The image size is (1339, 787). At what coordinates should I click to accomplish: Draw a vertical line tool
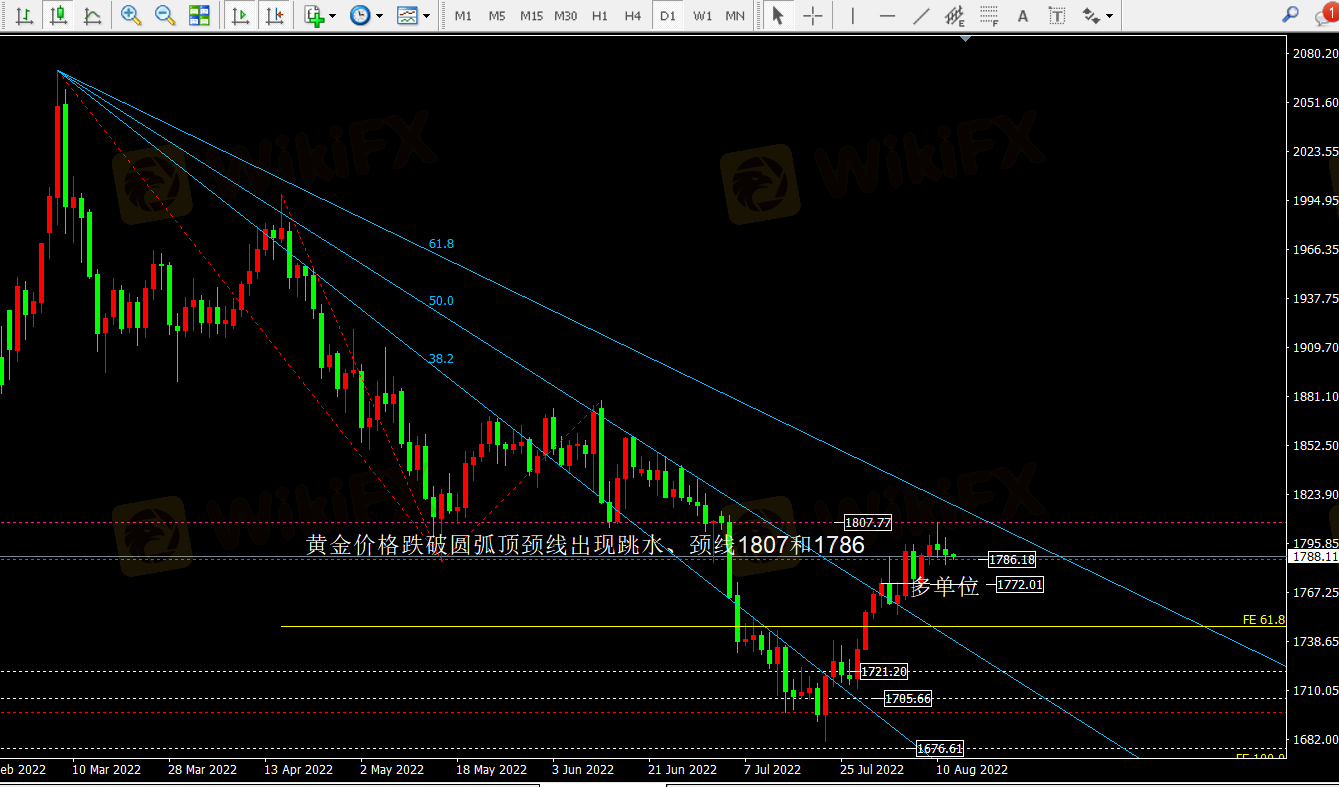(852, 15)
